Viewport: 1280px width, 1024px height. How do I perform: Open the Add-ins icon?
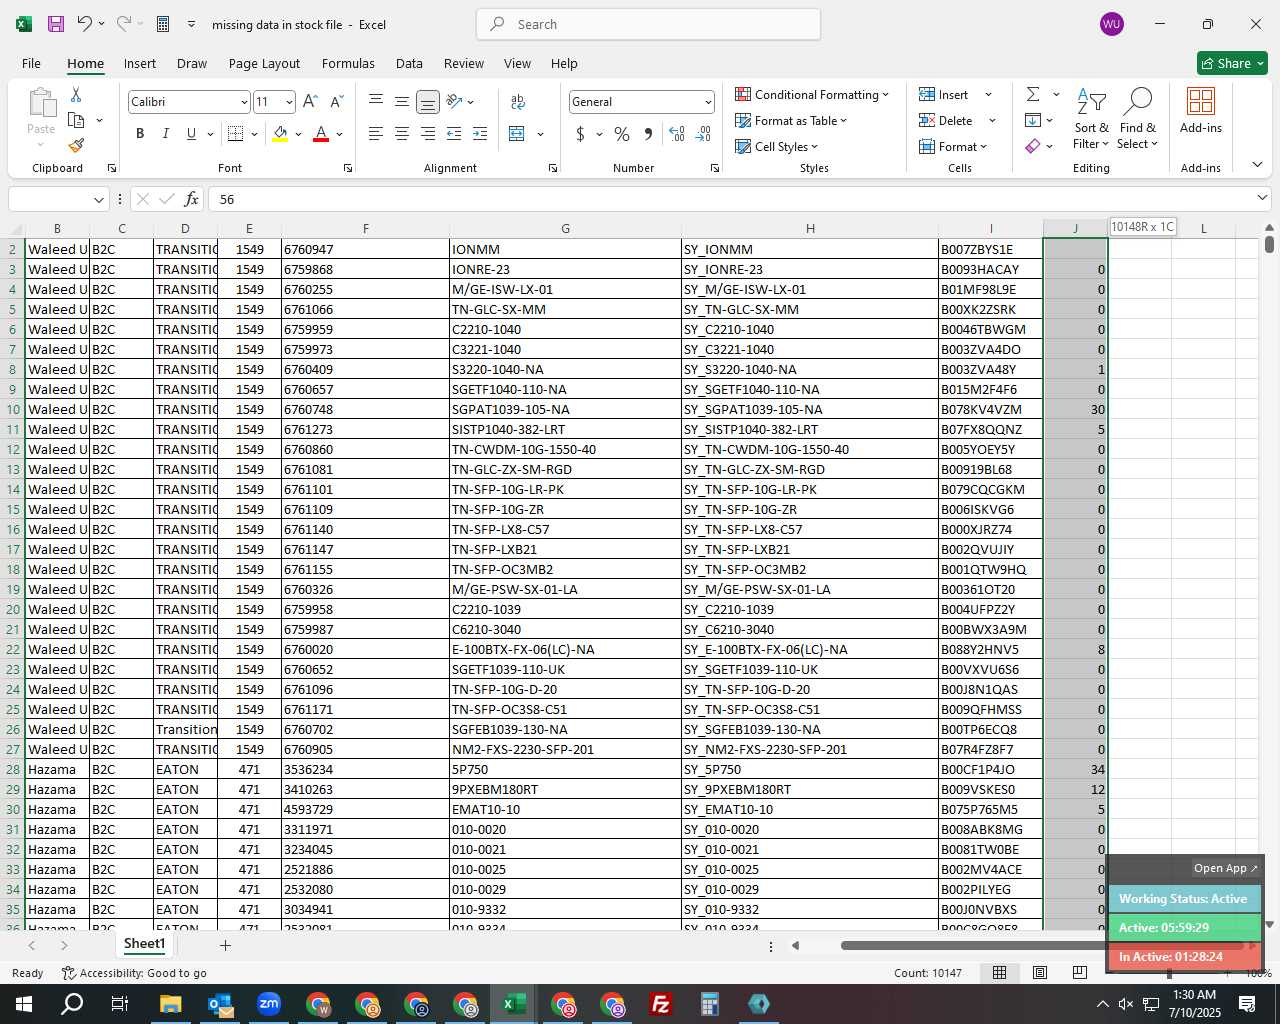pos(1200,110)
